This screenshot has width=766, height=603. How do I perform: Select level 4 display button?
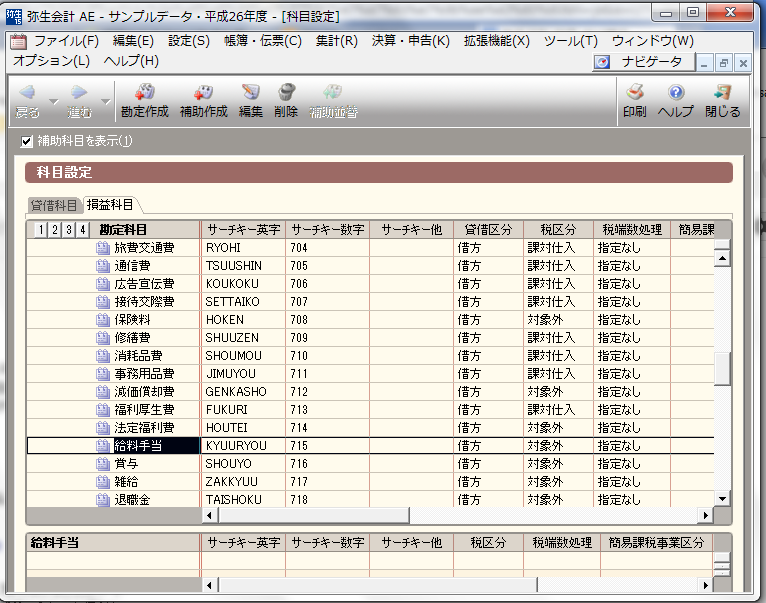coord(83,230)
